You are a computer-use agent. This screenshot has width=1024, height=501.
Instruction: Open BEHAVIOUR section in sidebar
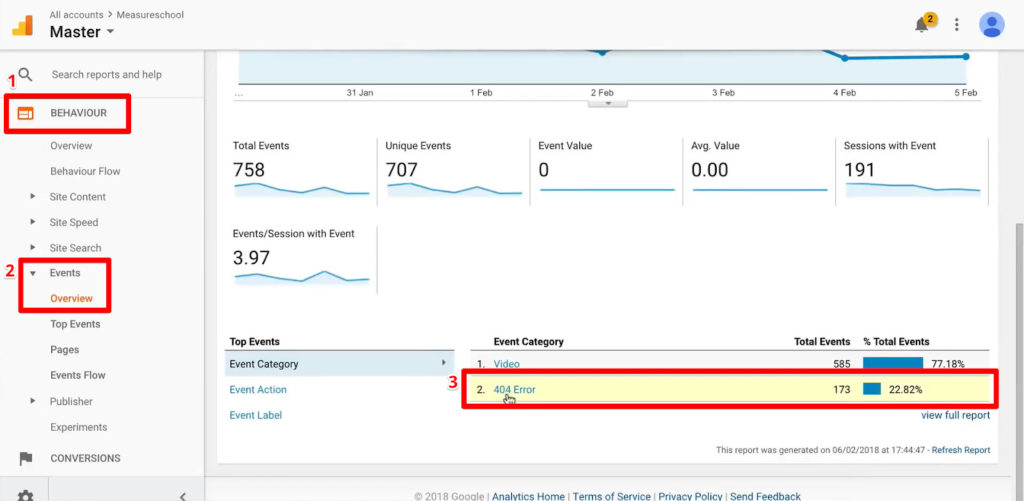78,113
